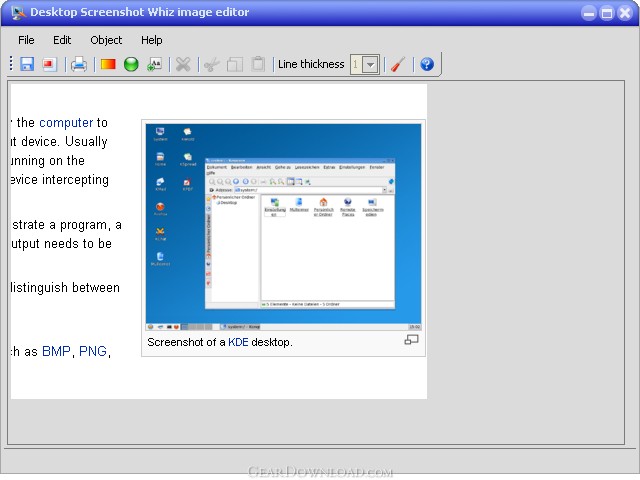Click the Cut scissors icon

(211, 64)
